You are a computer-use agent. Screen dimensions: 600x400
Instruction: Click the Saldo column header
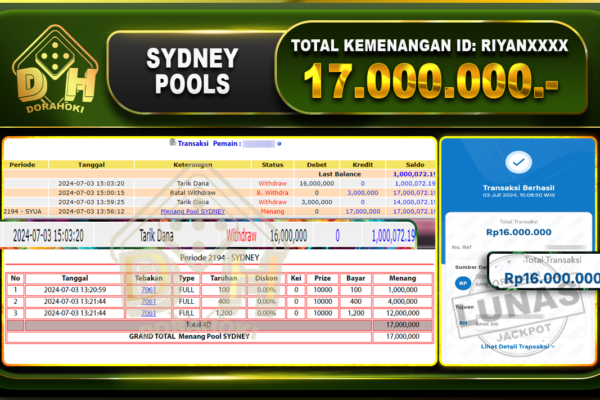[415, 165]
